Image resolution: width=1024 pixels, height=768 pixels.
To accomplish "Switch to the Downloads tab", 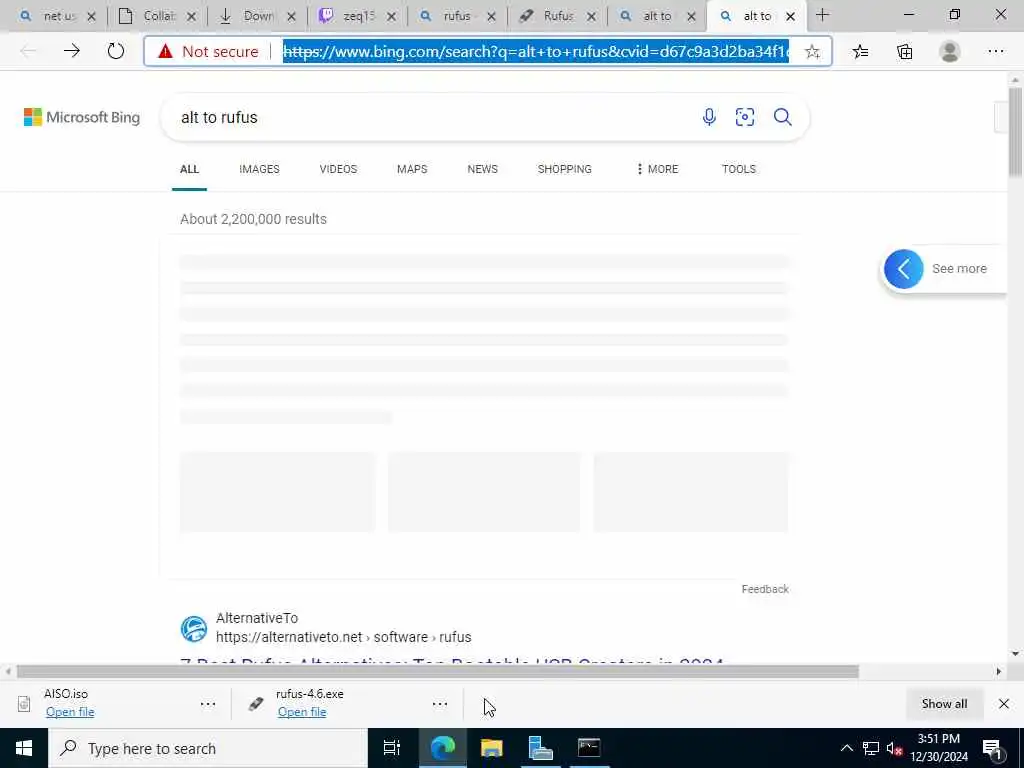I will click(259, 16).
